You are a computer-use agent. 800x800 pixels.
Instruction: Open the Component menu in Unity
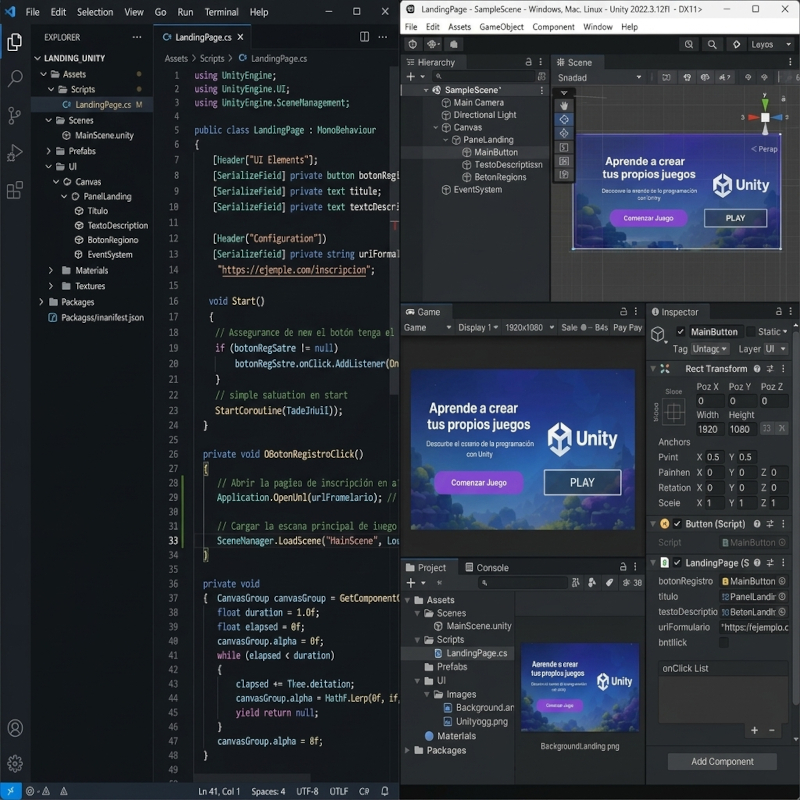pyautogui.click(x=553, y=27)
